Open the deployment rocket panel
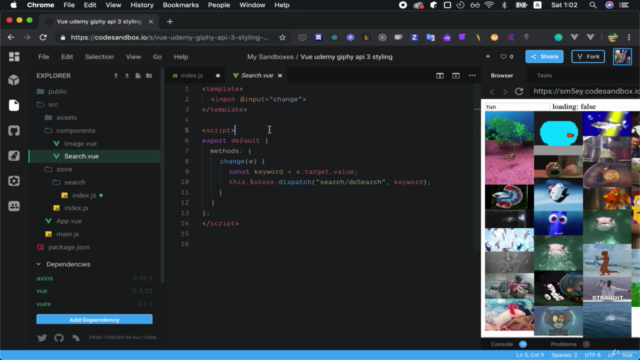 (x=14, y=156)
